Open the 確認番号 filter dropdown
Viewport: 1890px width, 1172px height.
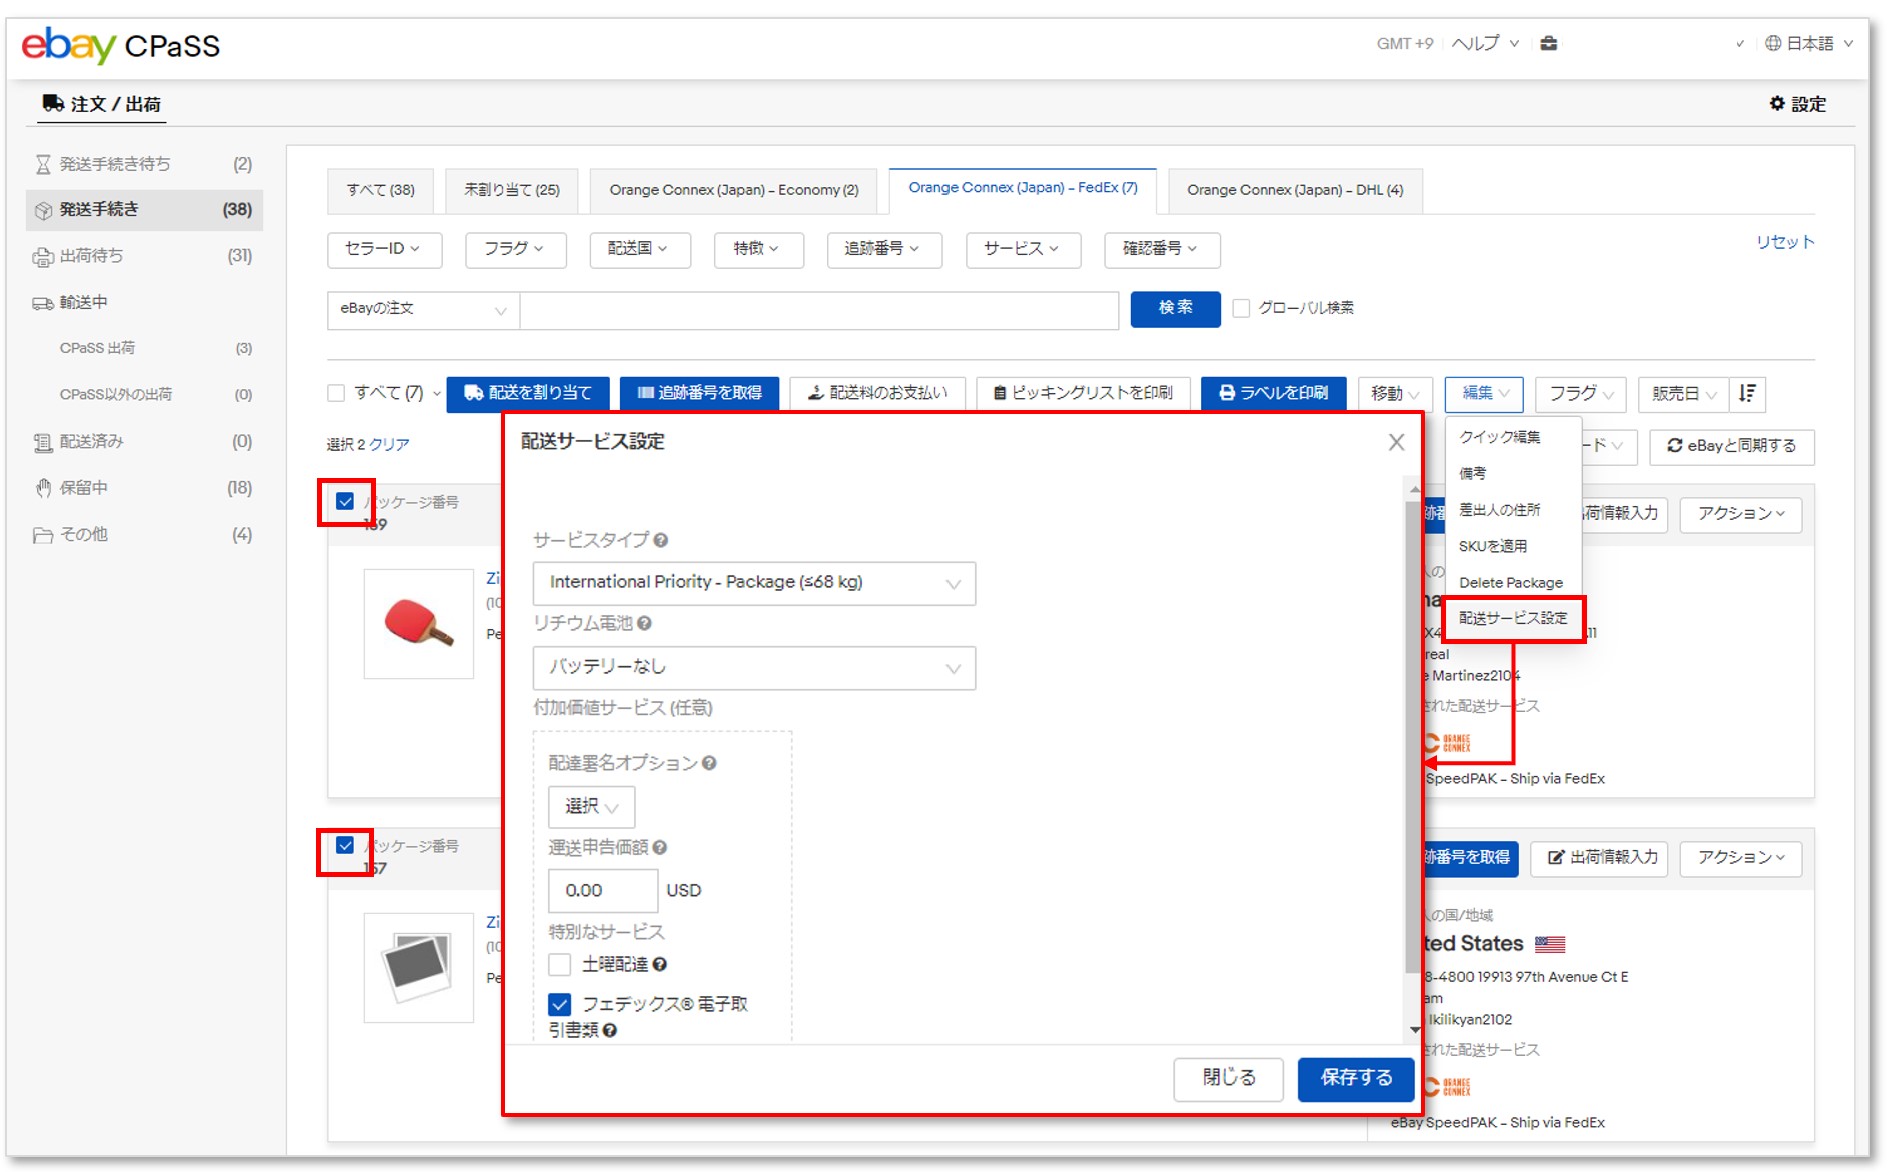(x=1162, y=249)
